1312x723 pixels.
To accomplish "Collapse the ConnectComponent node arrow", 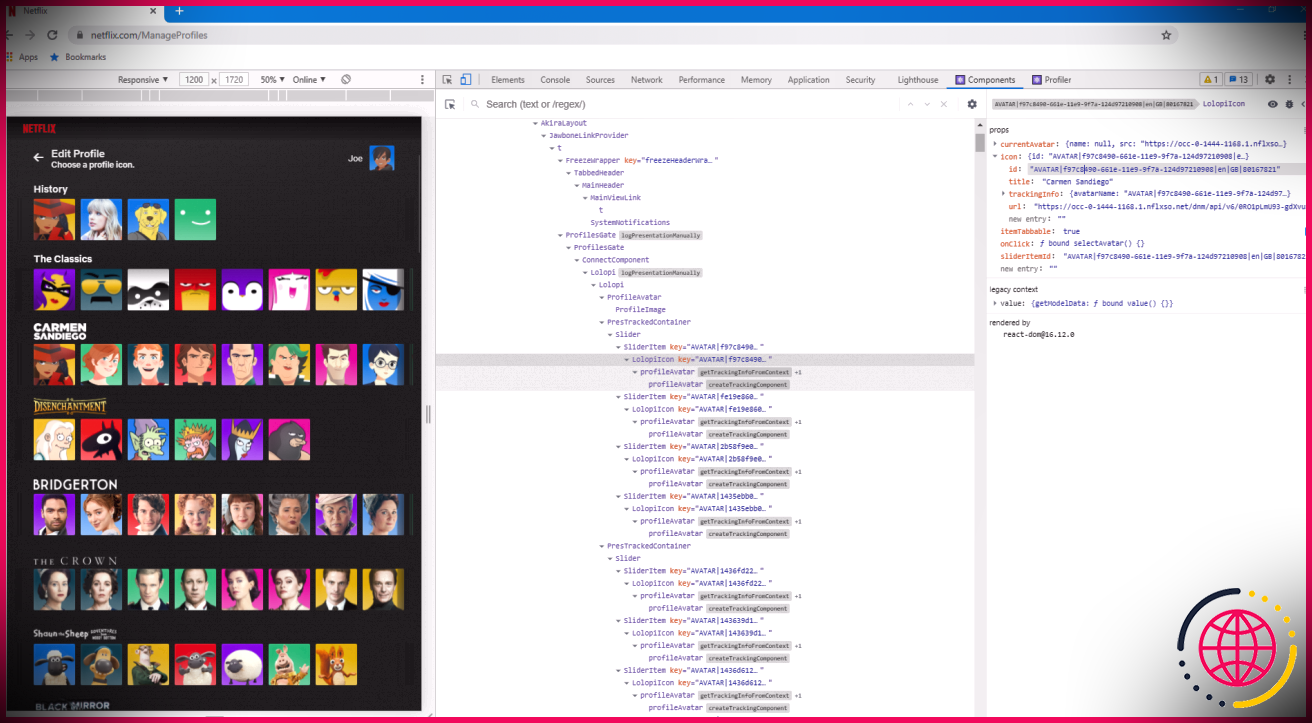I will [x=577, y=260].
